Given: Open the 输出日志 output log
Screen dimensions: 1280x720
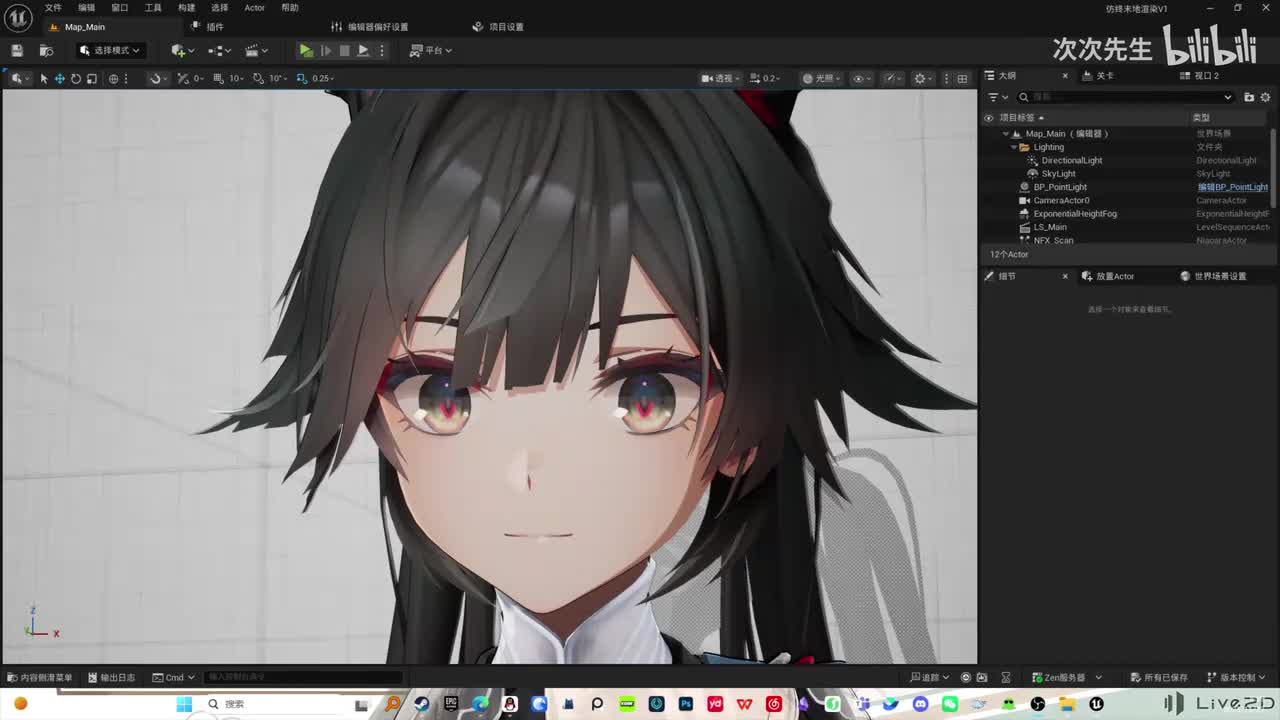Looking at the screenshot, I should click(x=111, y=677).
